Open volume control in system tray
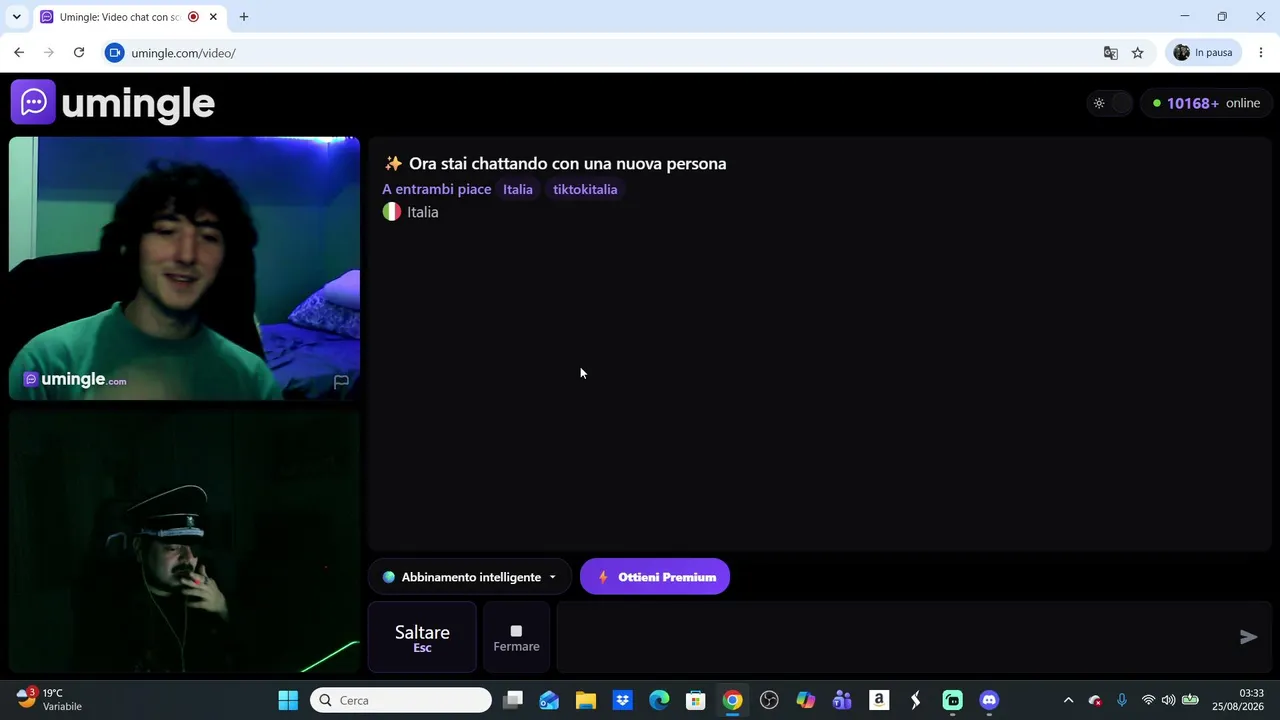The width and height of the screenshot is (1280, 720). [x=1168, y=700]
